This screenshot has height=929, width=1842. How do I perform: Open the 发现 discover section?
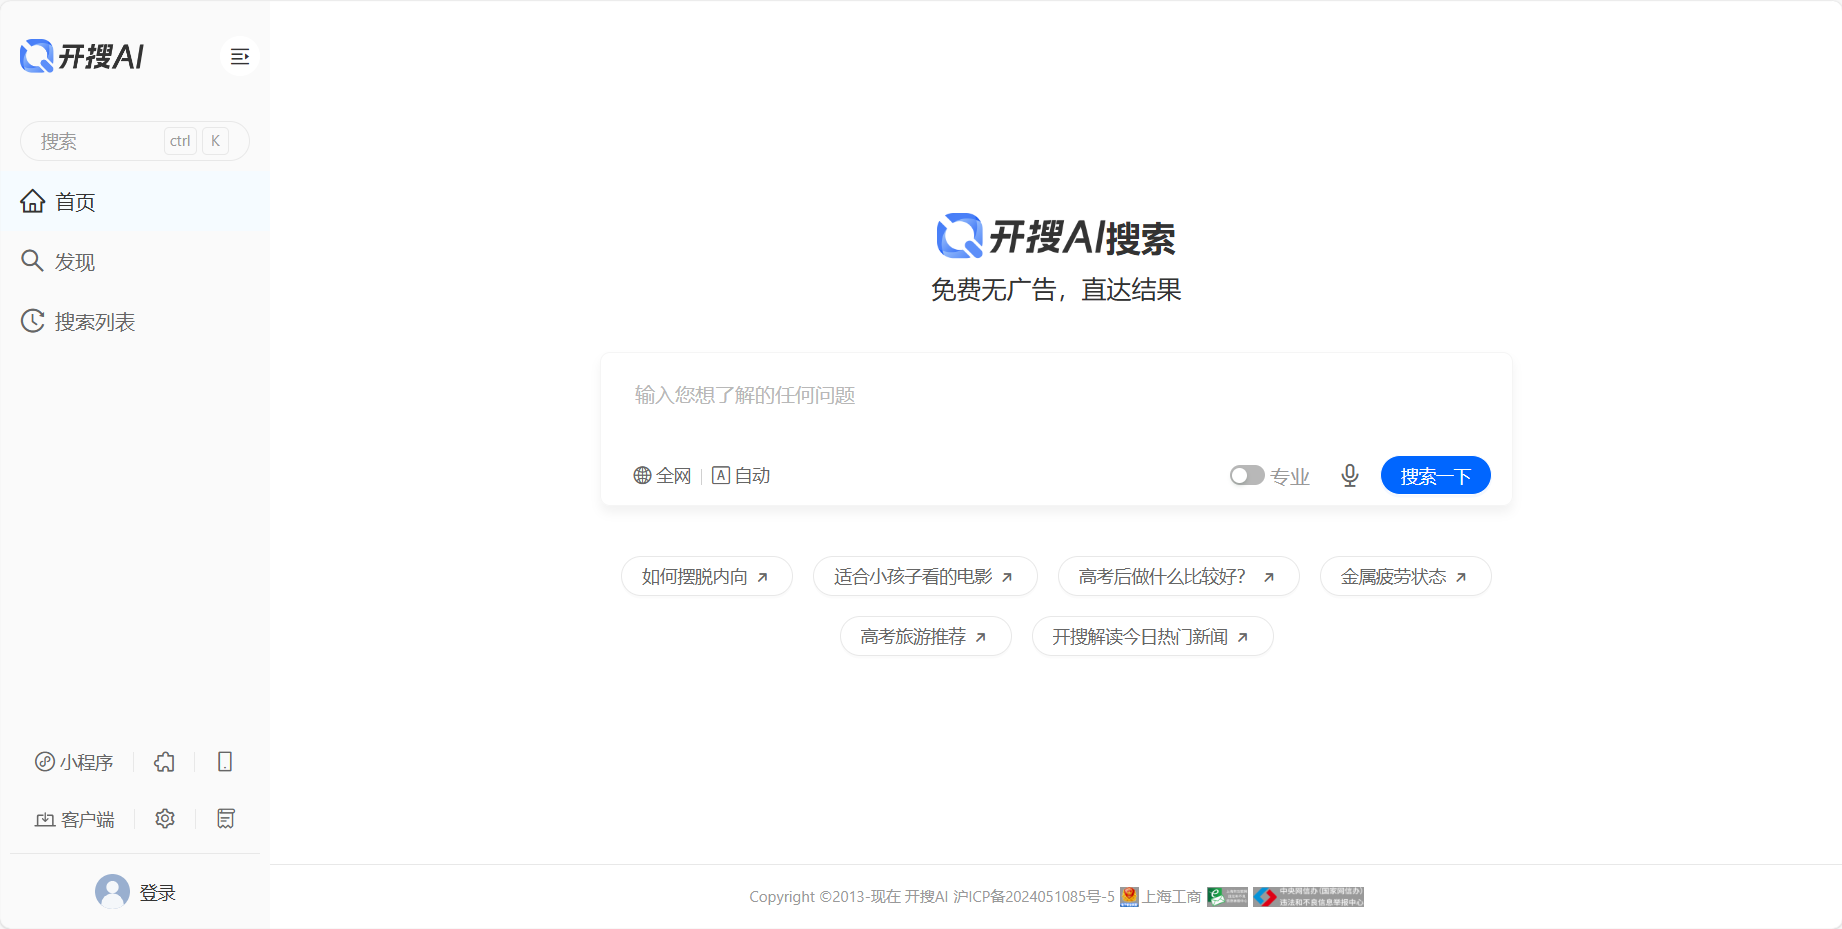(x=74, y=261)
